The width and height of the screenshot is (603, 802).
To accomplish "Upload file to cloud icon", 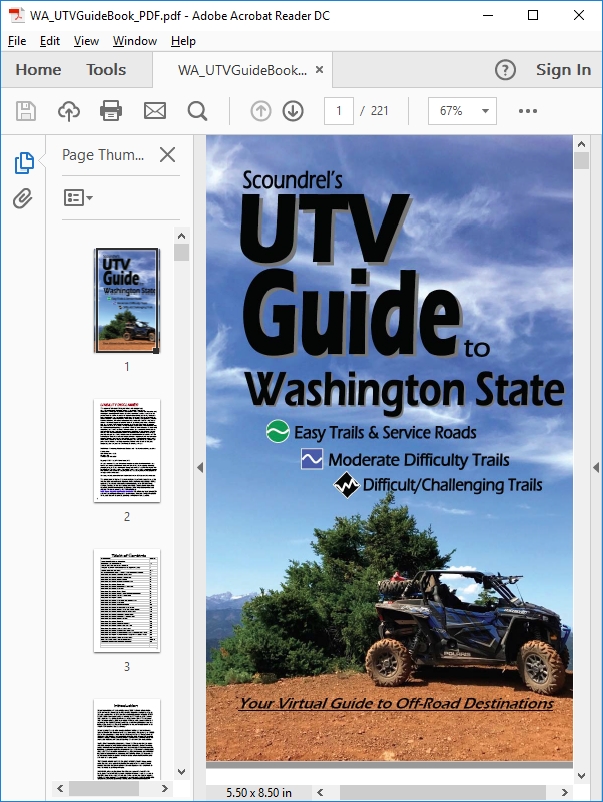I will click(69, 110).
